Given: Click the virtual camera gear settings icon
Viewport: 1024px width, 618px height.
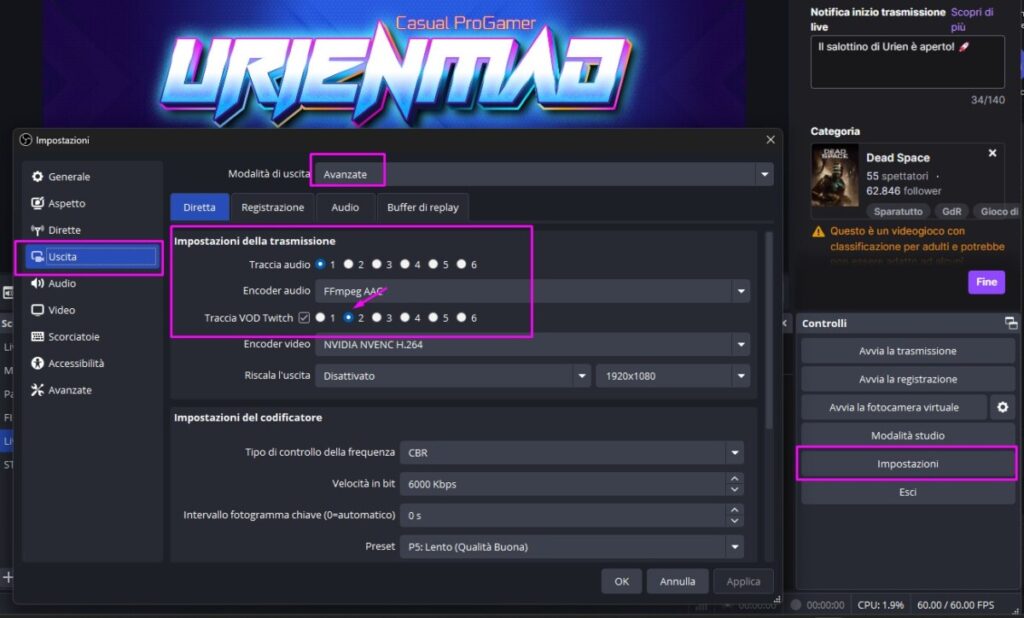Looking at the screenshot, I should click(x=1003, y=407).
